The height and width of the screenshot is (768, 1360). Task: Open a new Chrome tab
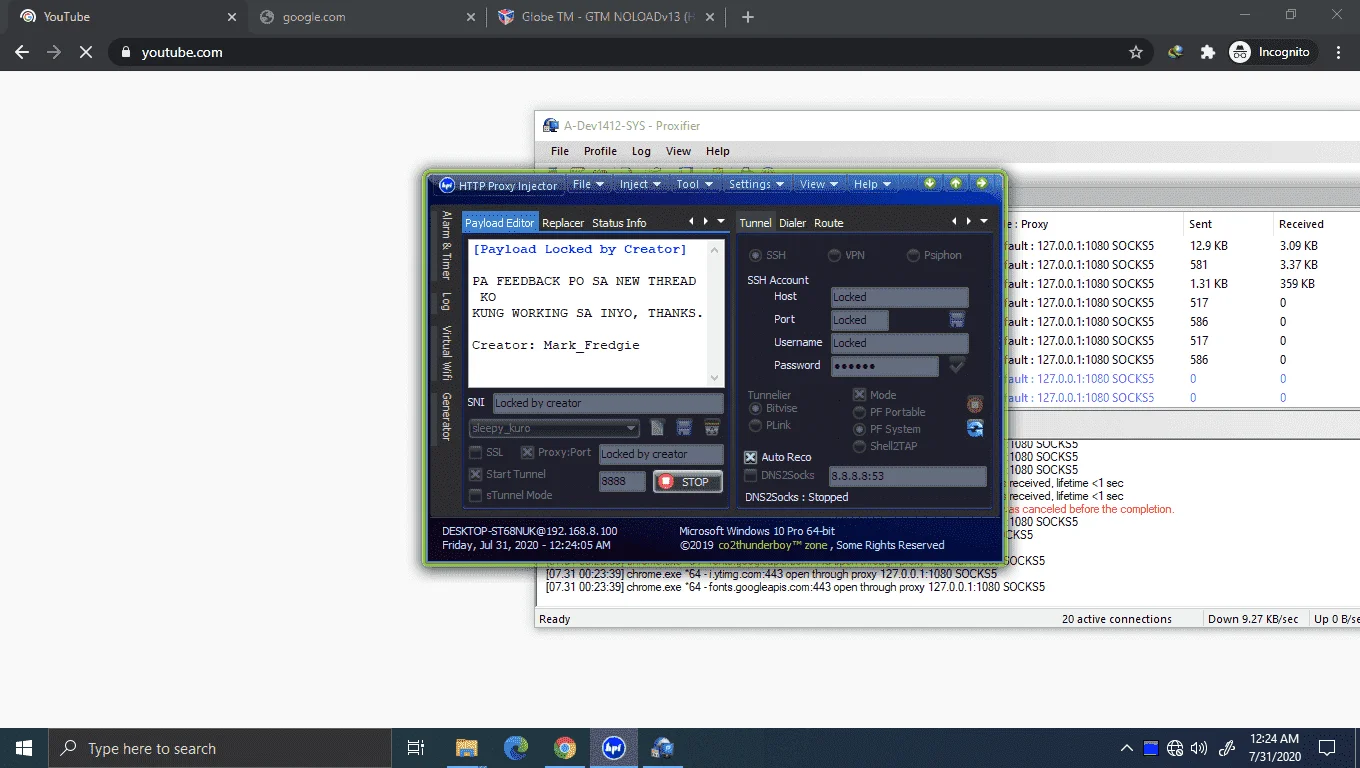tap(748, 17)
